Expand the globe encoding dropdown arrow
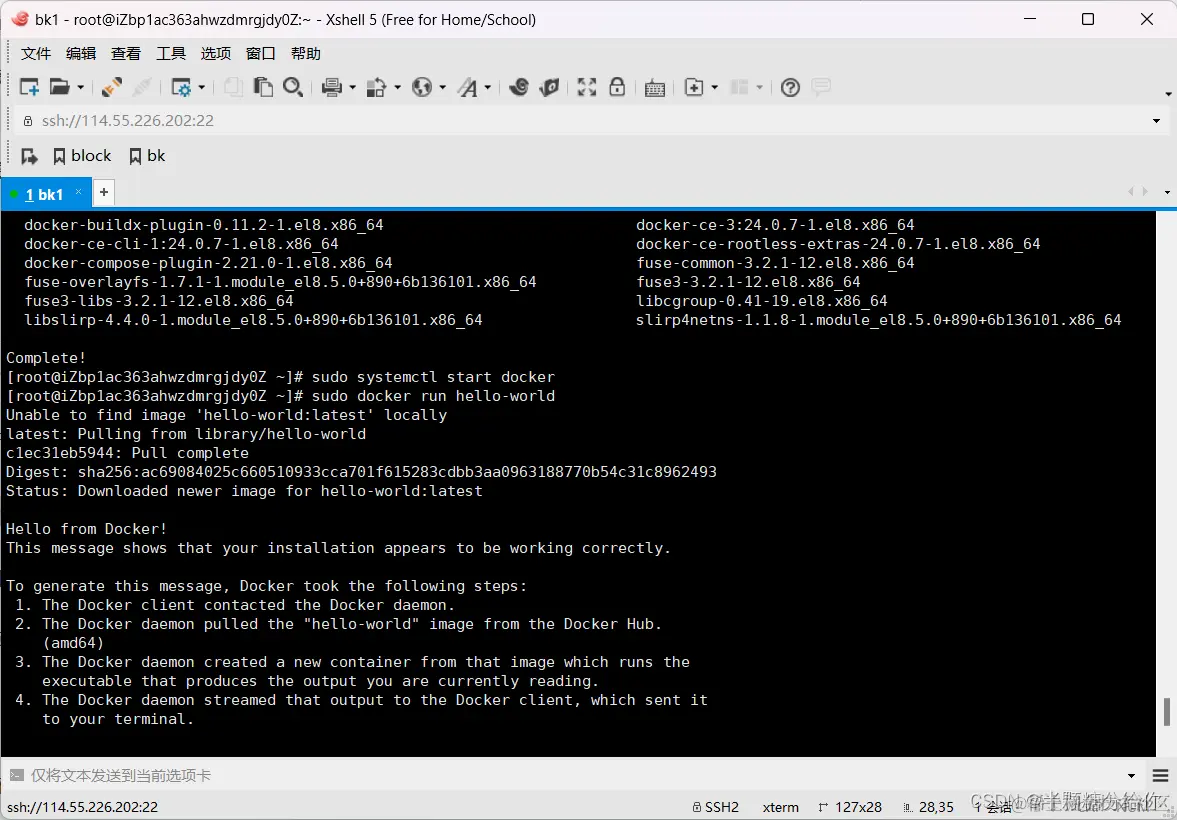 (443, 88)
